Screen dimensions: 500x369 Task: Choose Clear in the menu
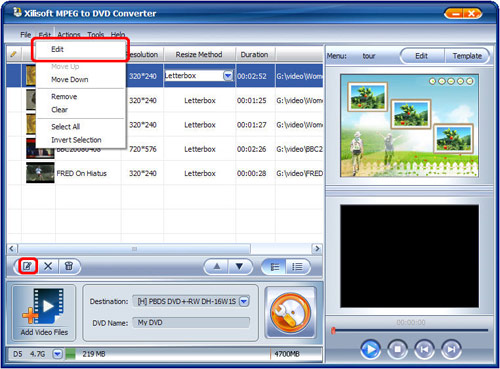pyautogui.click(x=80, y=110)
